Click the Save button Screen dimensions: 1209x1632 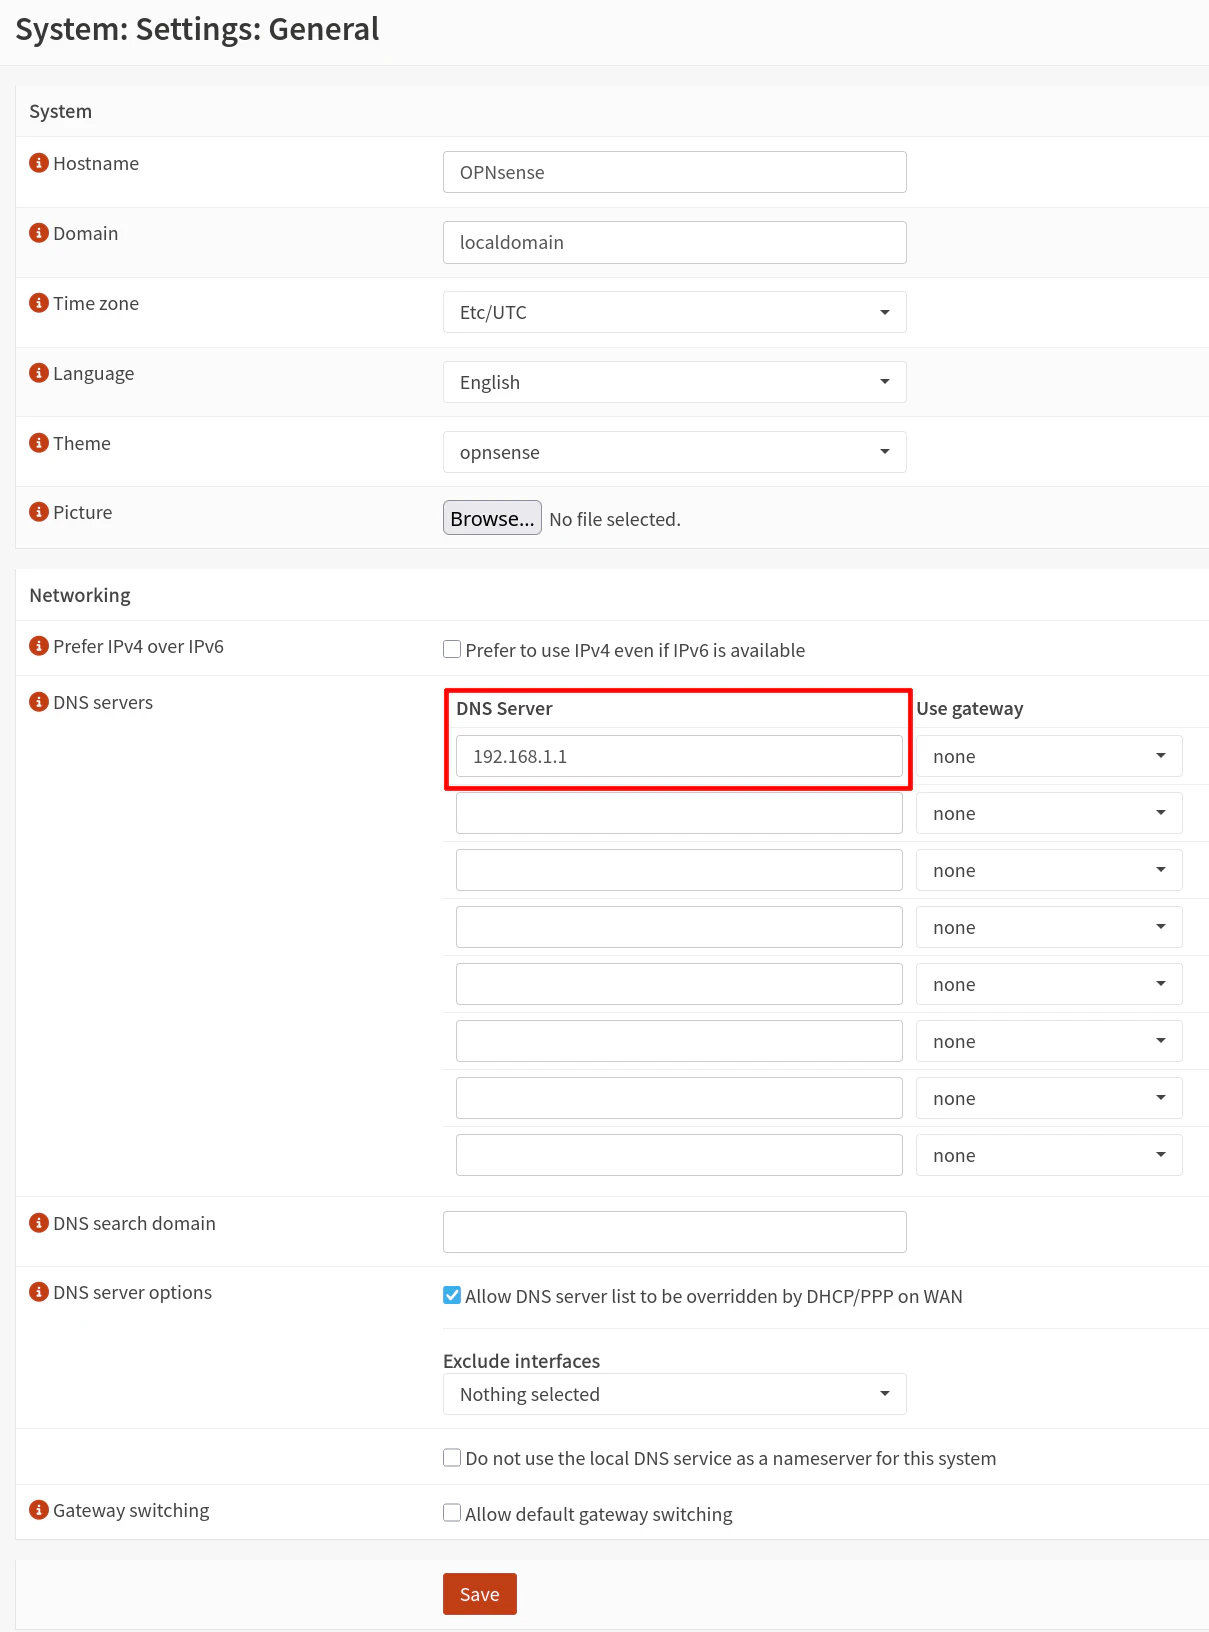(x=480, y=1594)
